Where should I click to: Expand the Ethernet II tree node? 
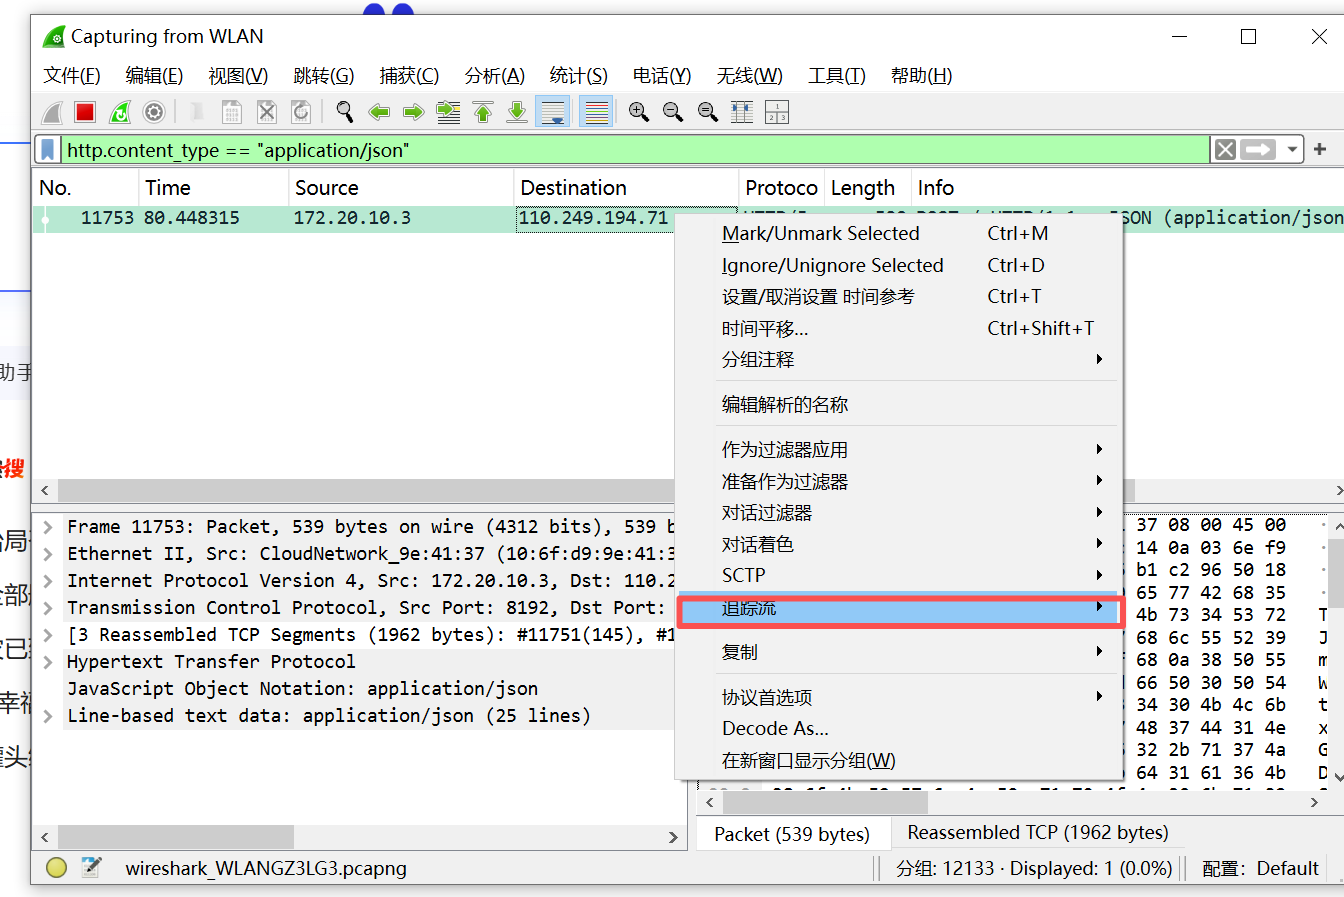47,554
